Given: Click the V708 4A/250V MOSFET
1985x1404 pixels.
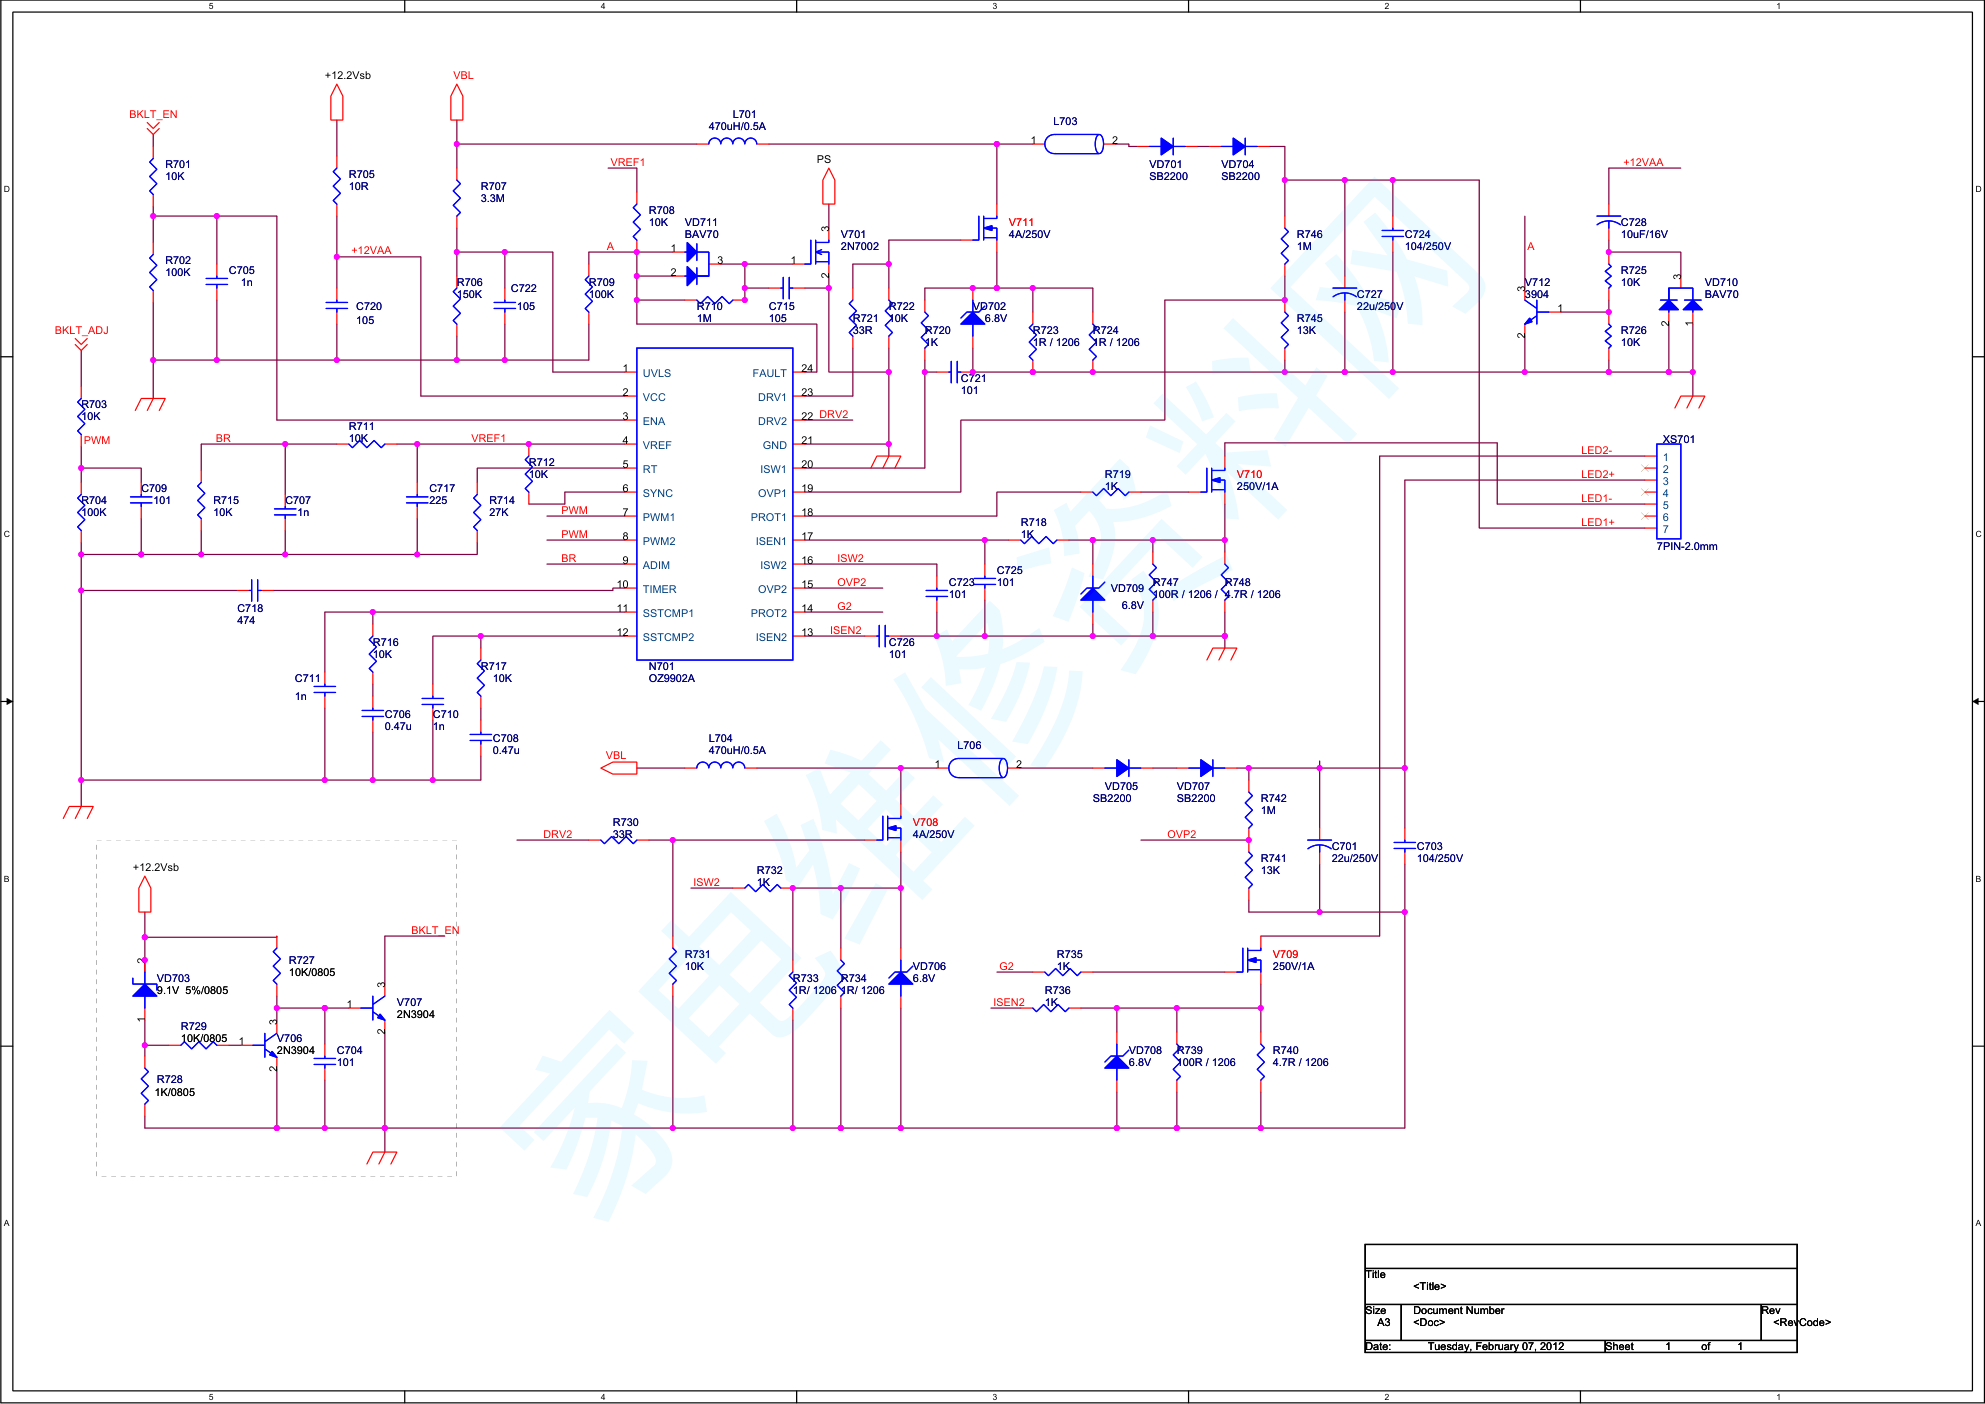Looking at the screenshot, I should (x=893, y=827).
